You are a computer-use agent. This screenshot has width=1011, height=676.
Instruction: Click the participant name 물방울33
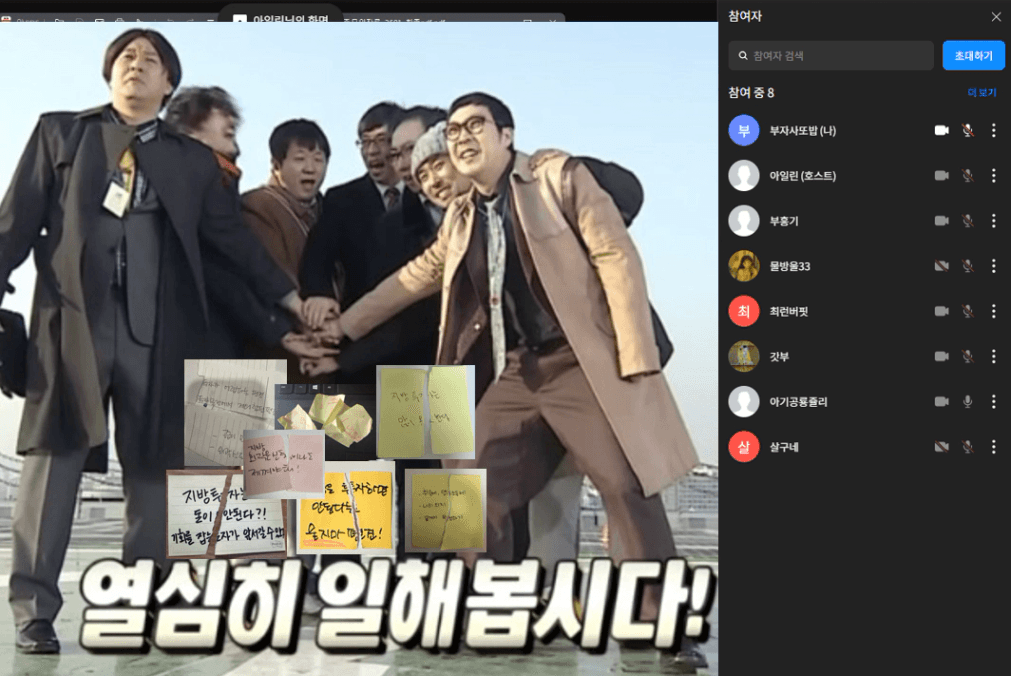point(789,266)
